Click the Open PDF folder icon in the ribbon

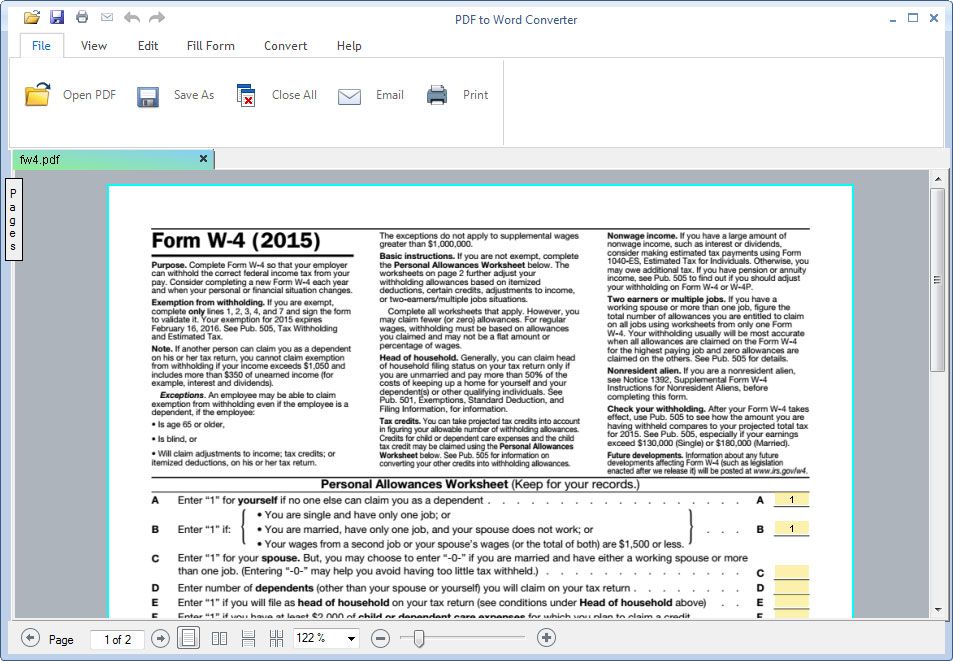(38, 95)
